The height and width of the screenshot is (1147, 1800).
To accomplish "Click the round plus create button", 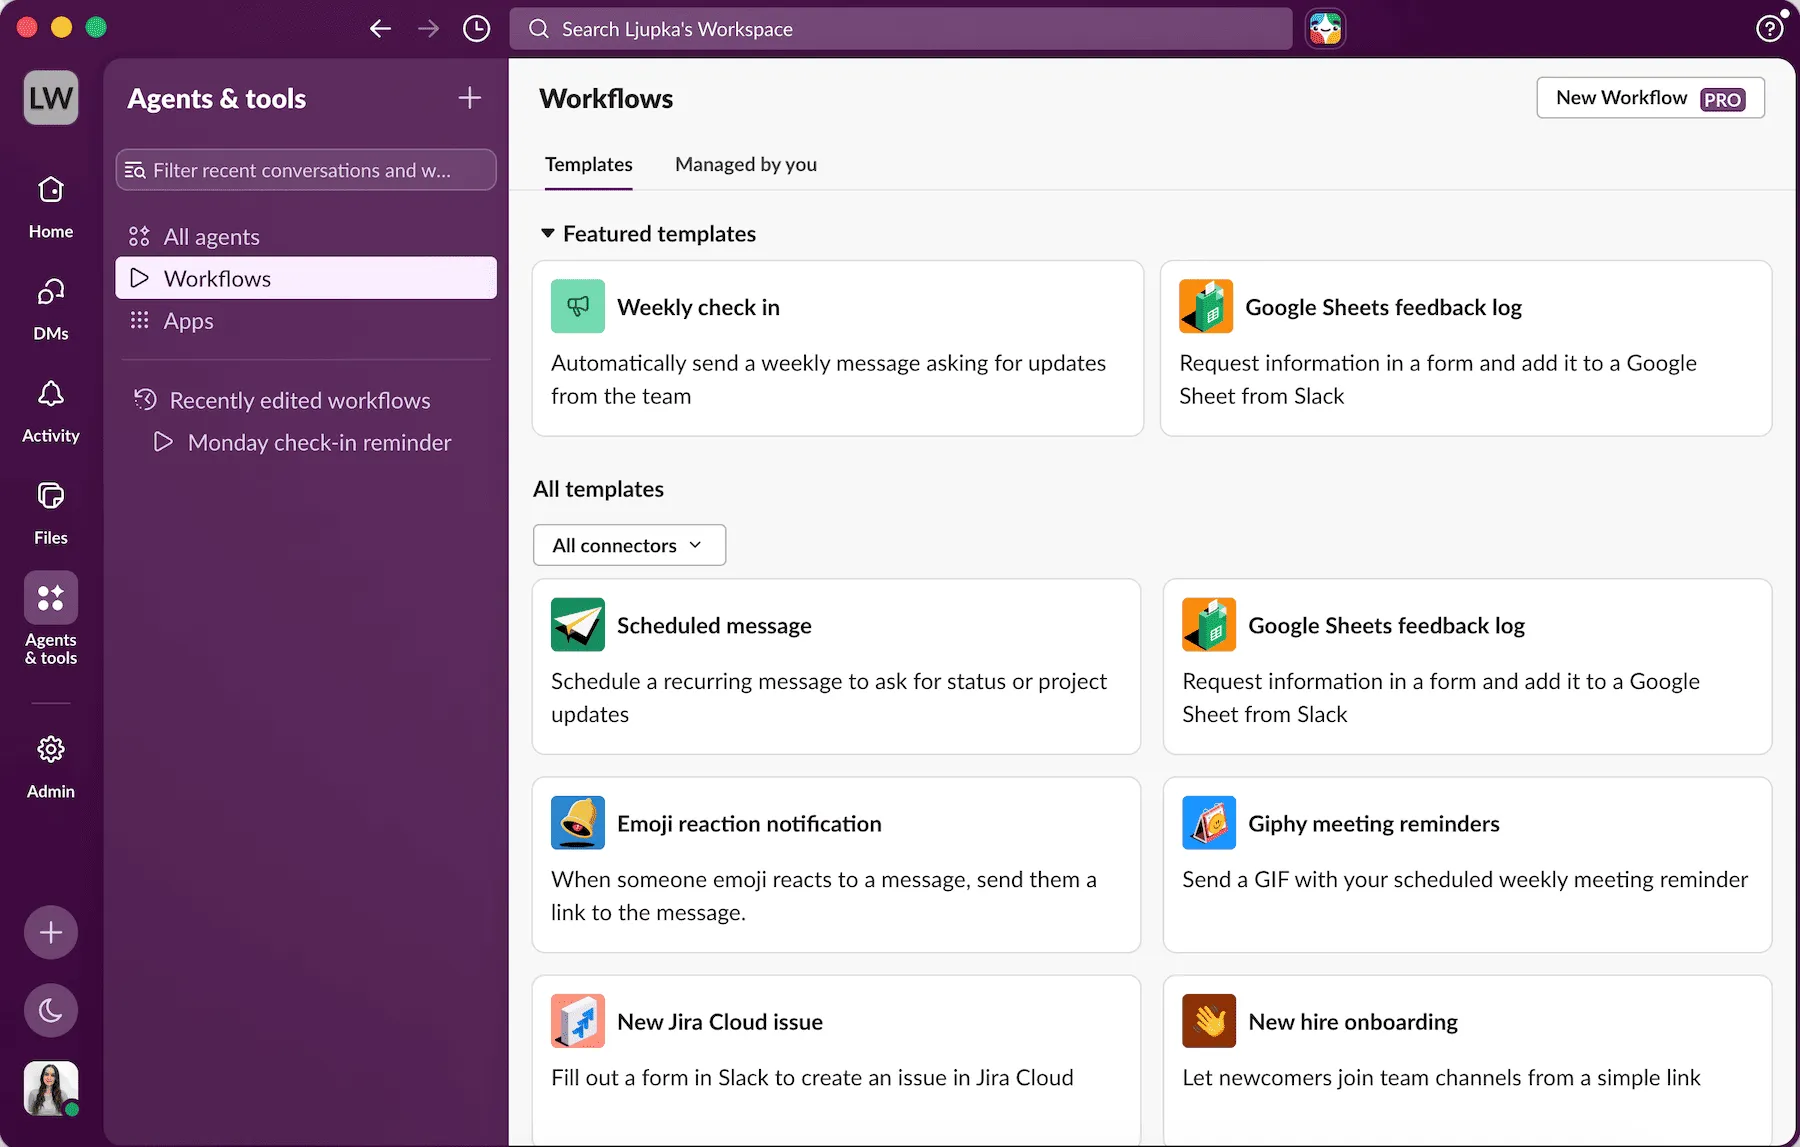I will pyautogui.click(x=51, y=933).
